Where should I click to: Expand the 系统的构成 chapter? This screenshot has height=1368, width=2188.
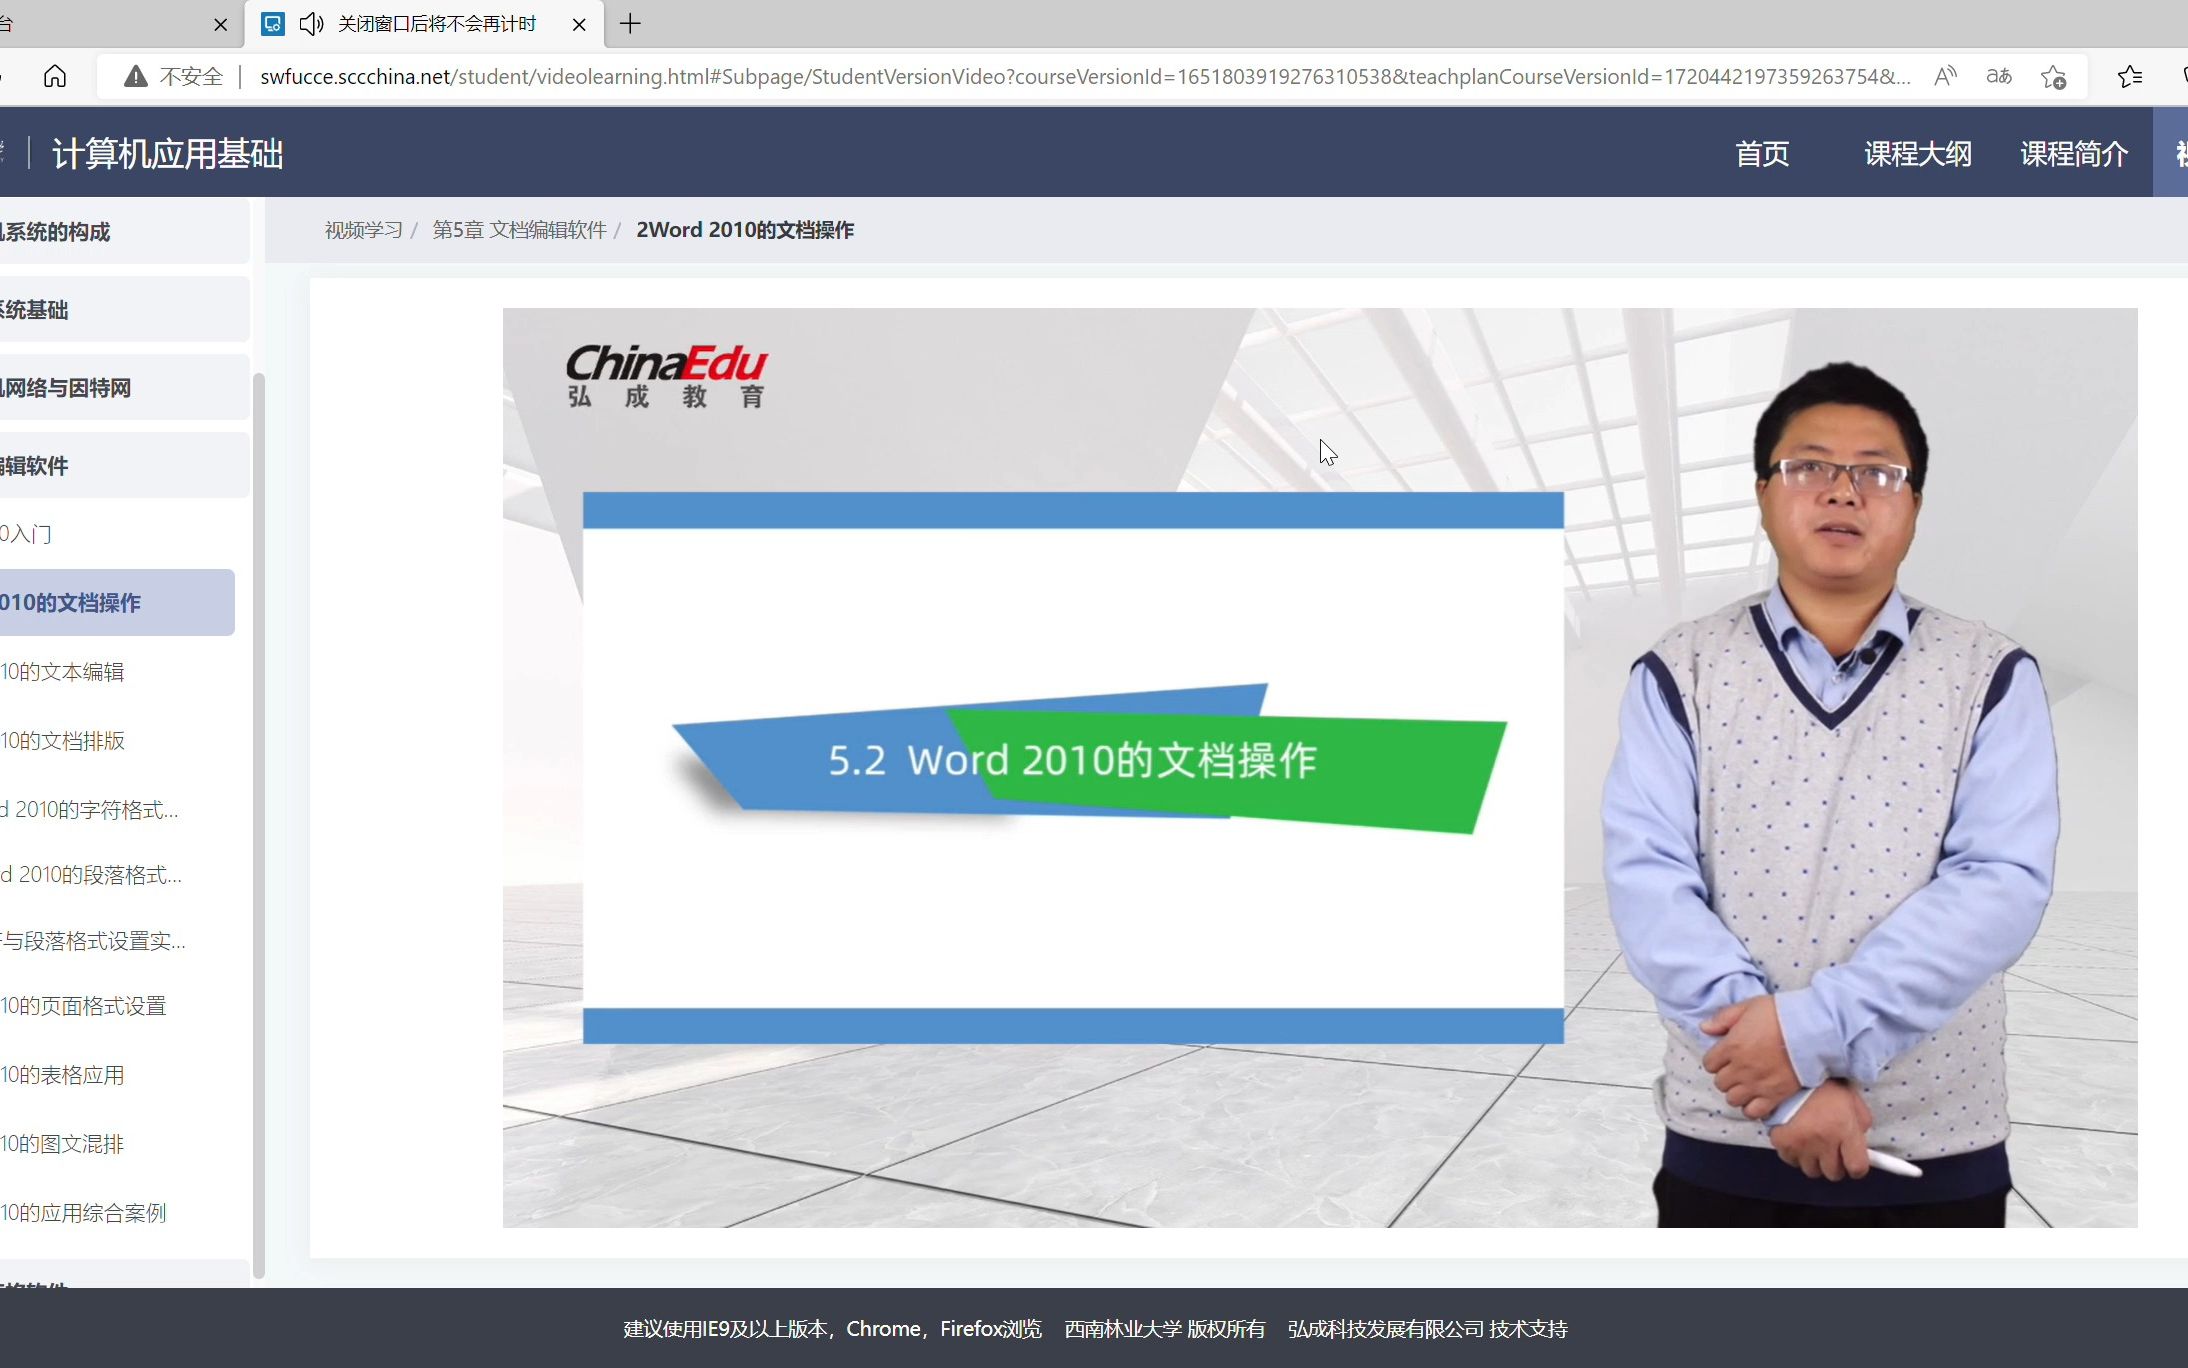point(124,231)
